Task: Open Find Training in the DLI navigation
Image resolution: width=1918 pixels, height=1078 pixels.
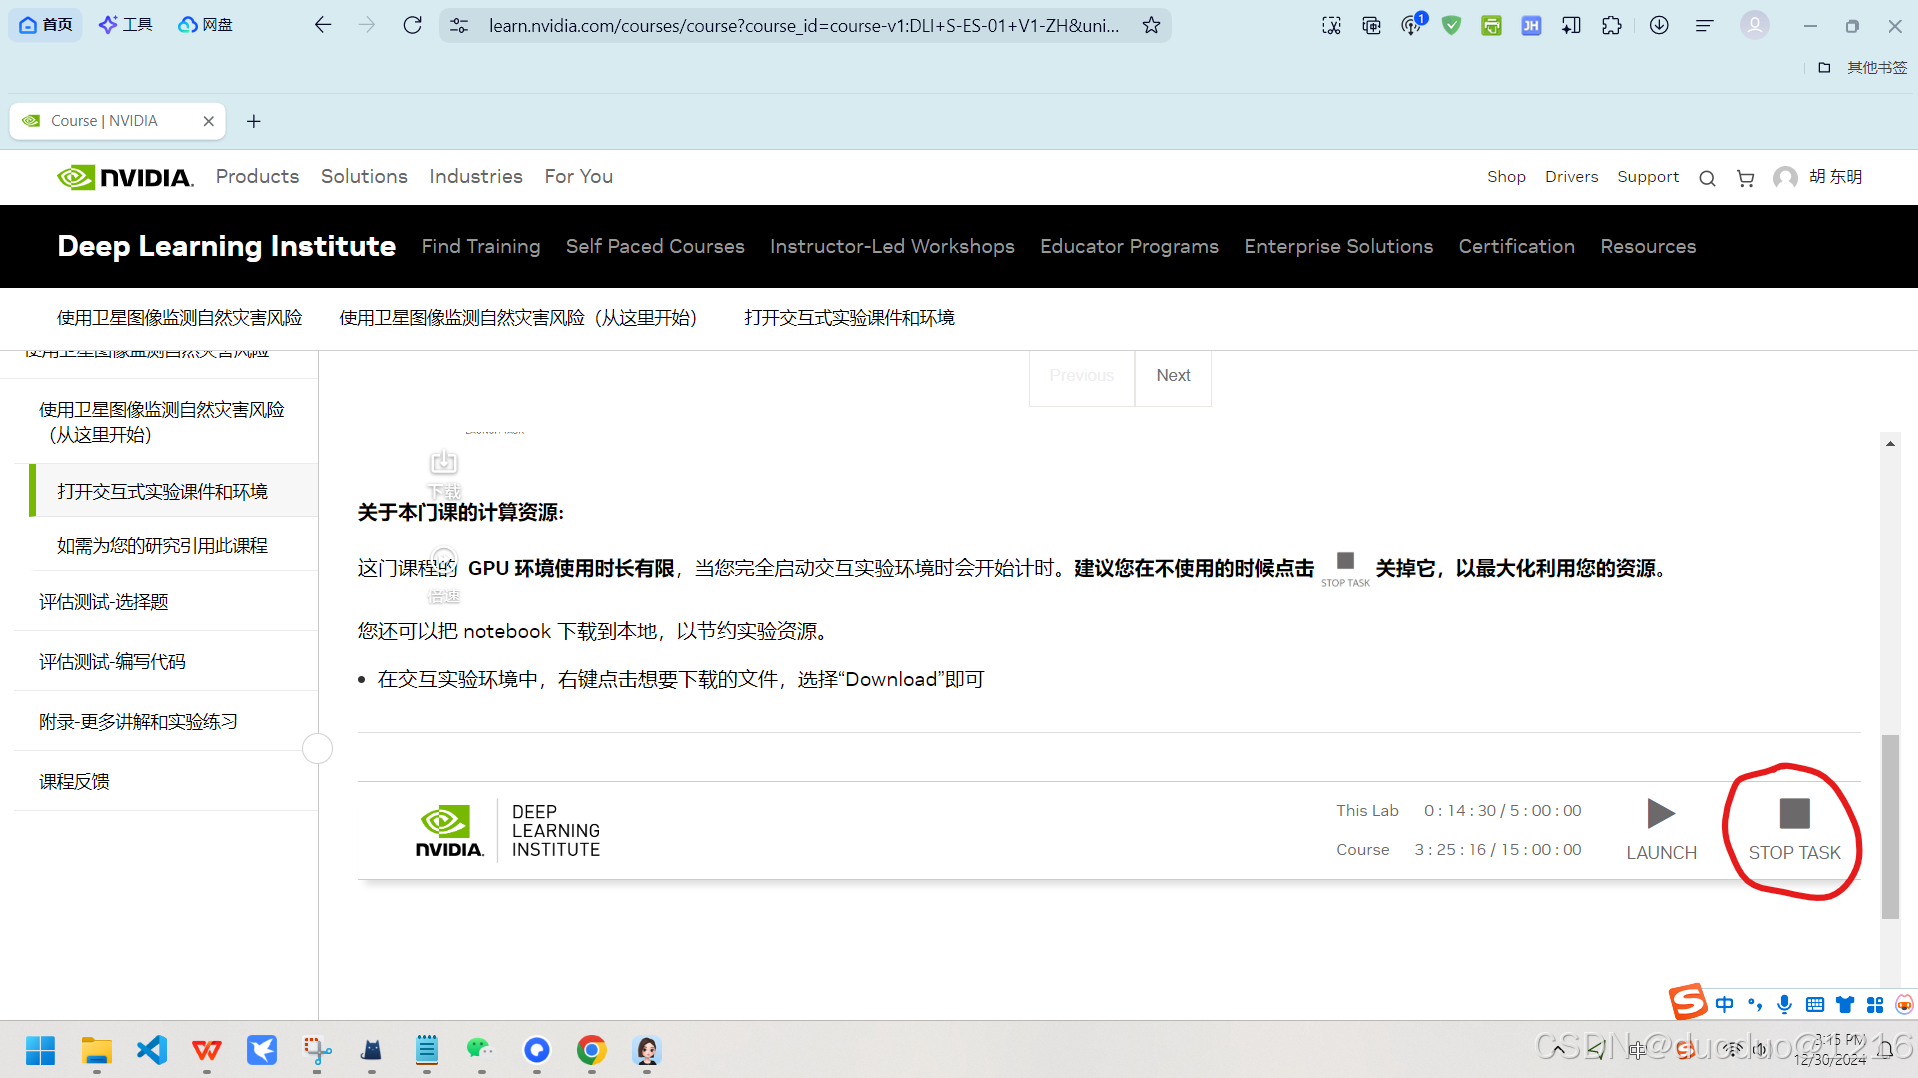Action: point(481,247)
